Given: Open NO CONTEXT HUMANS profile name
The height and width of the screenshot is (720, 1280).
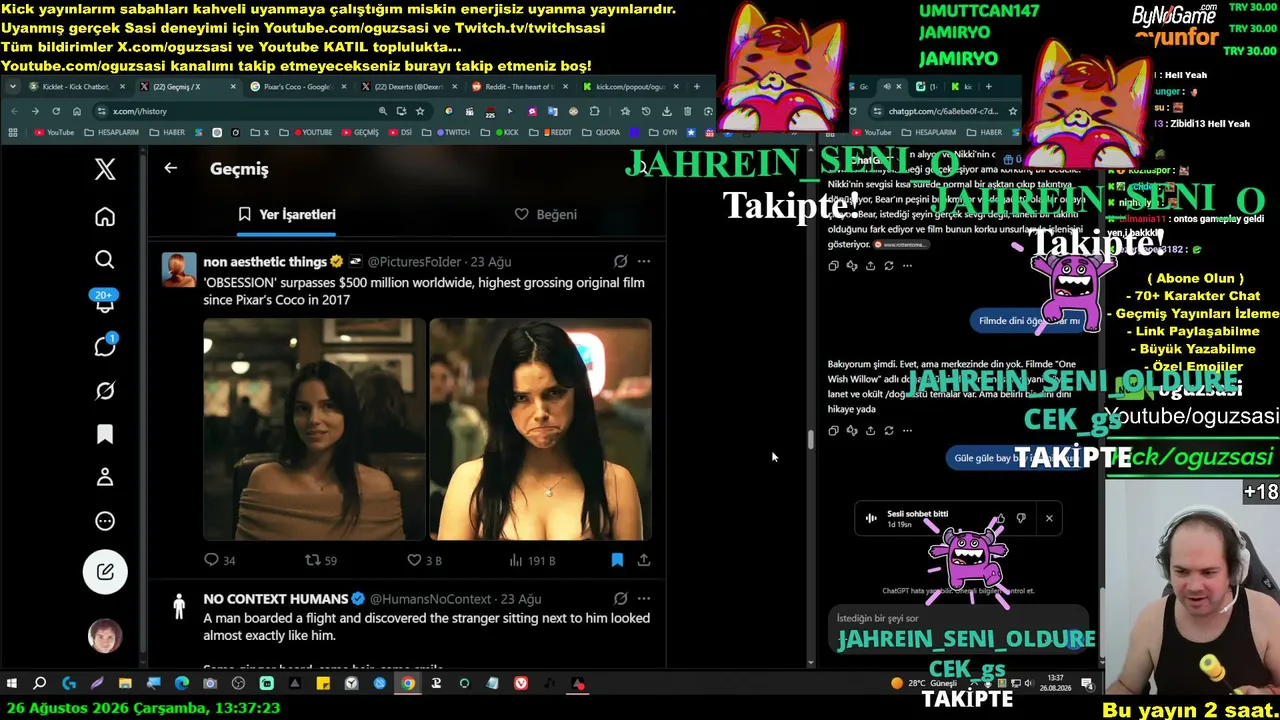Looking at the screenshot, I should coord(275,599).
